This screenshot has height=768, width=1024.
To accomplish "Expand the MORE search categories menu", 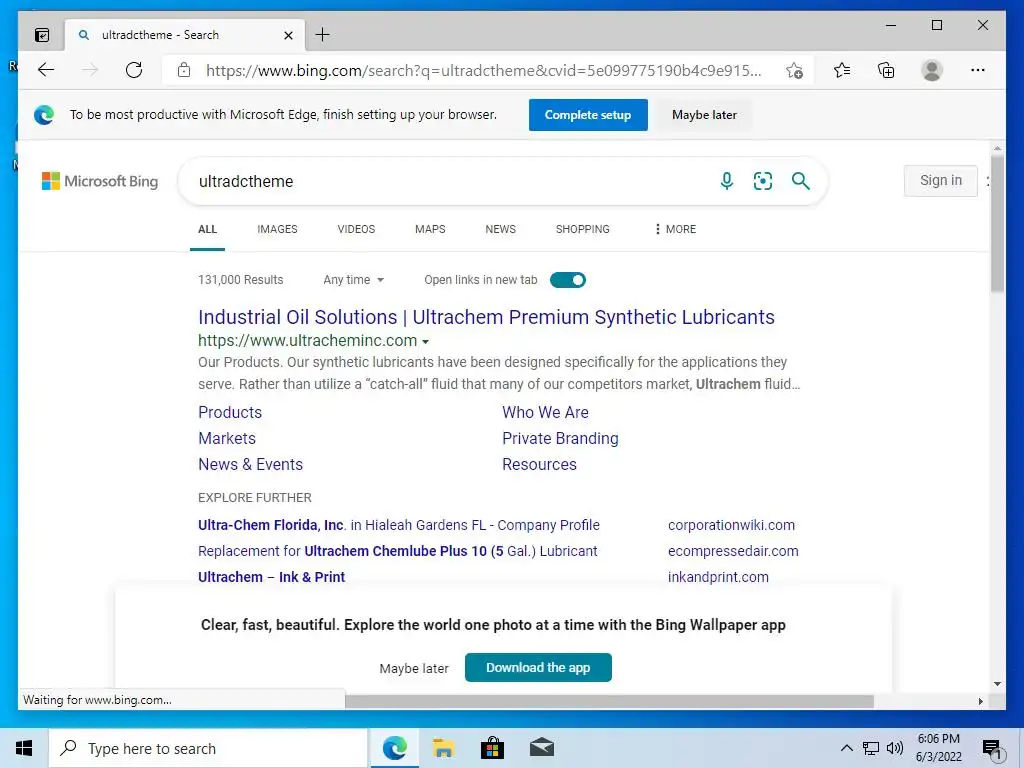I will click(675, 229).
